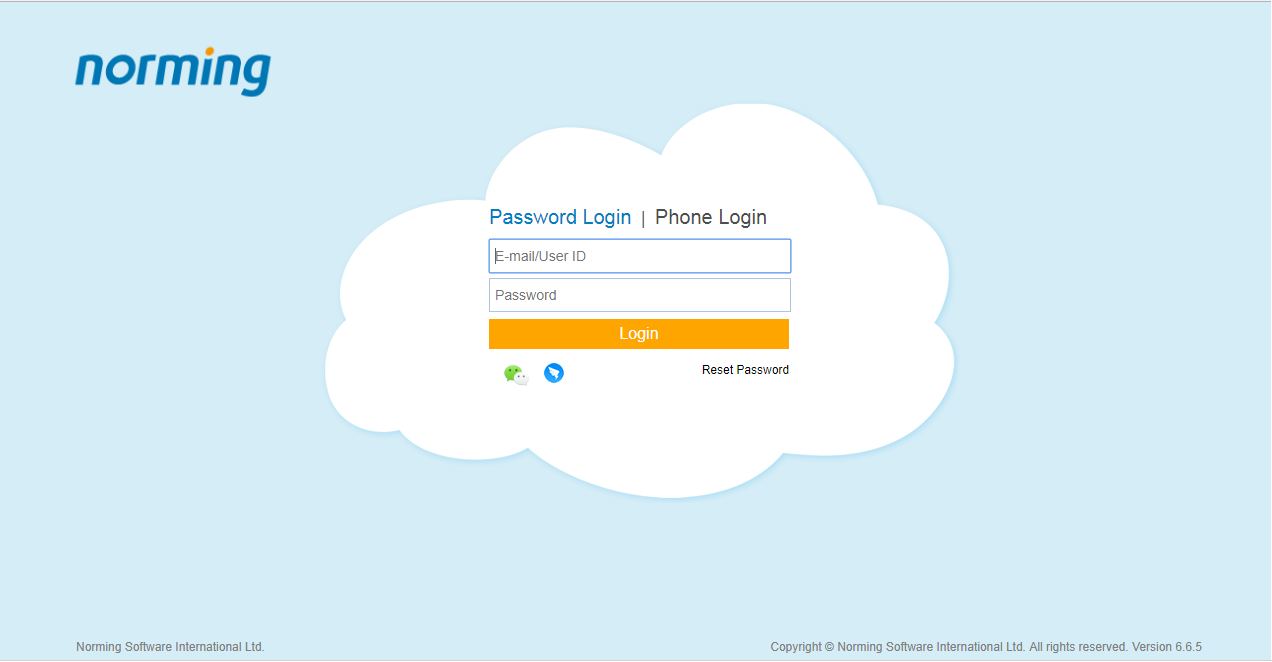1272x662 pixels.
Task: Click Norming Software International Ltd. footer text
Action: coord(170,647)
